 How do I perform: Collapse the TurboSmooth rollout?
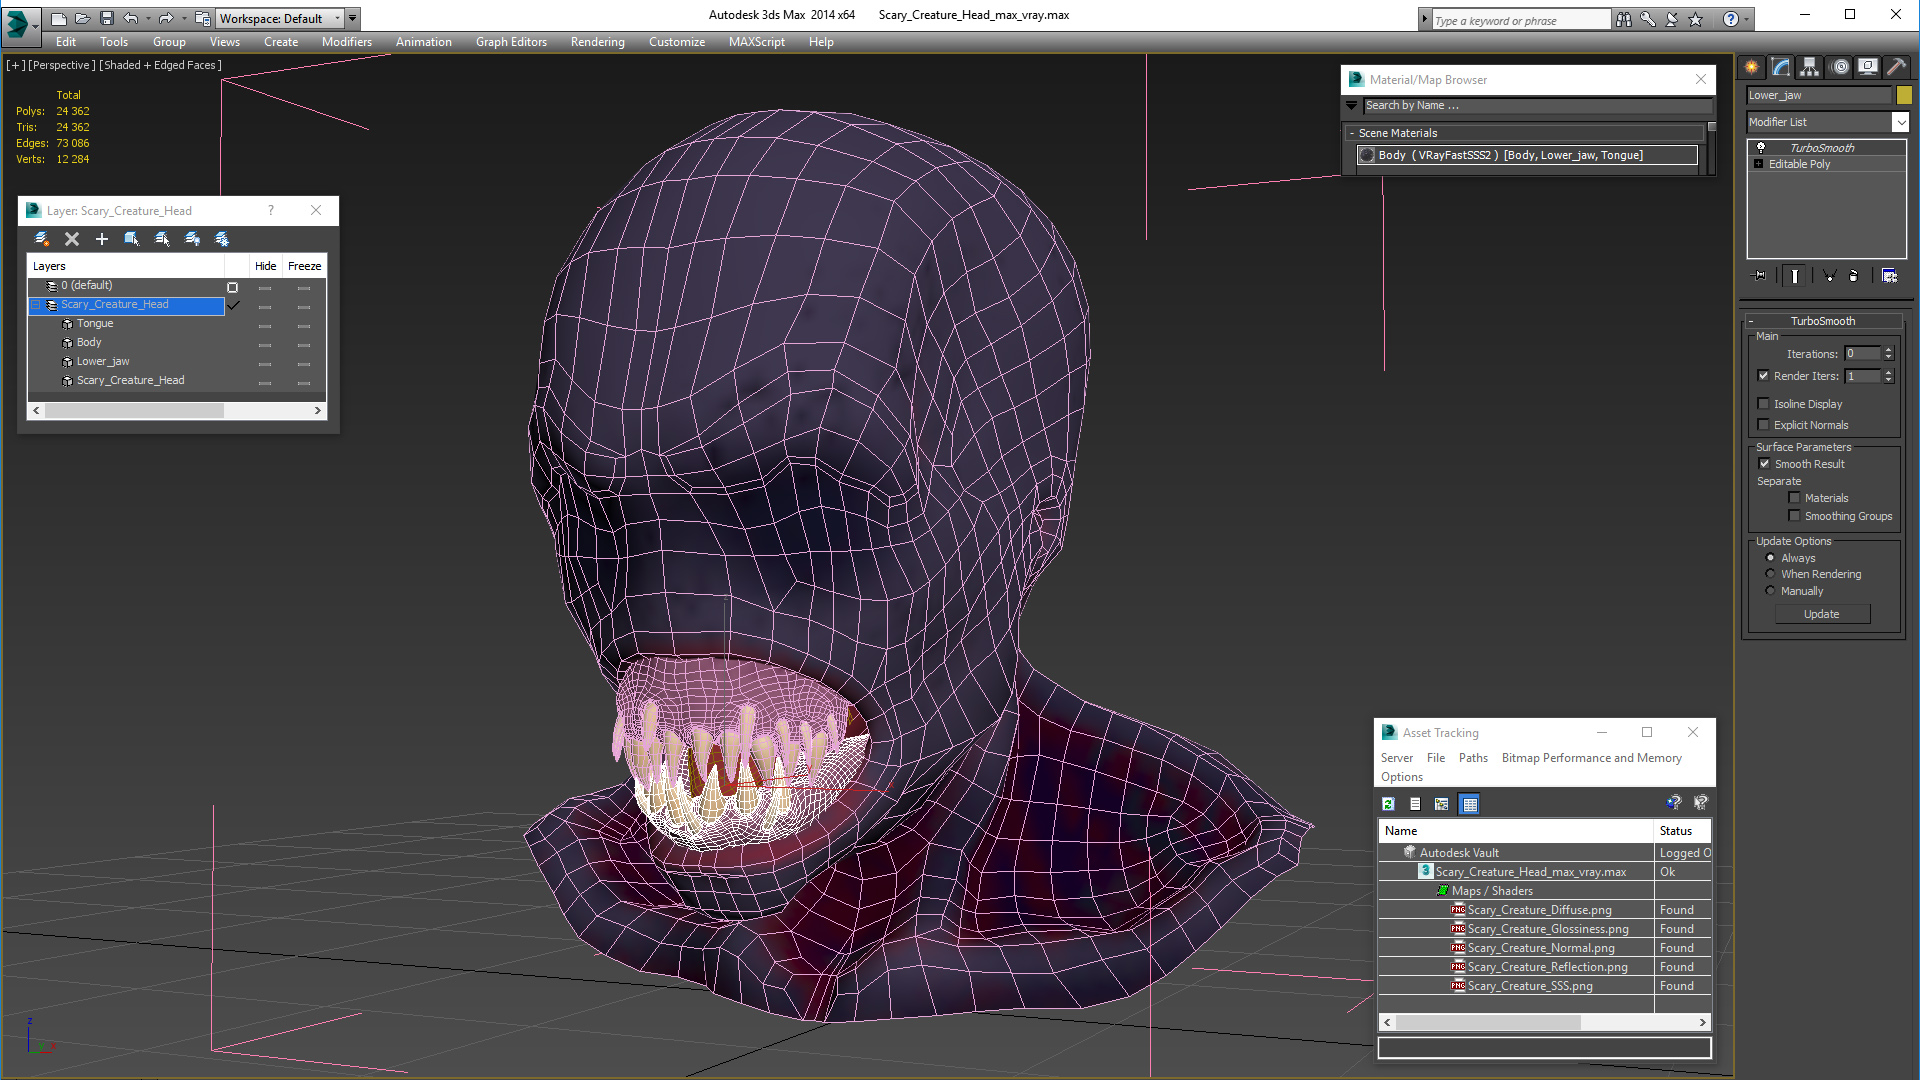[1751, 321]
